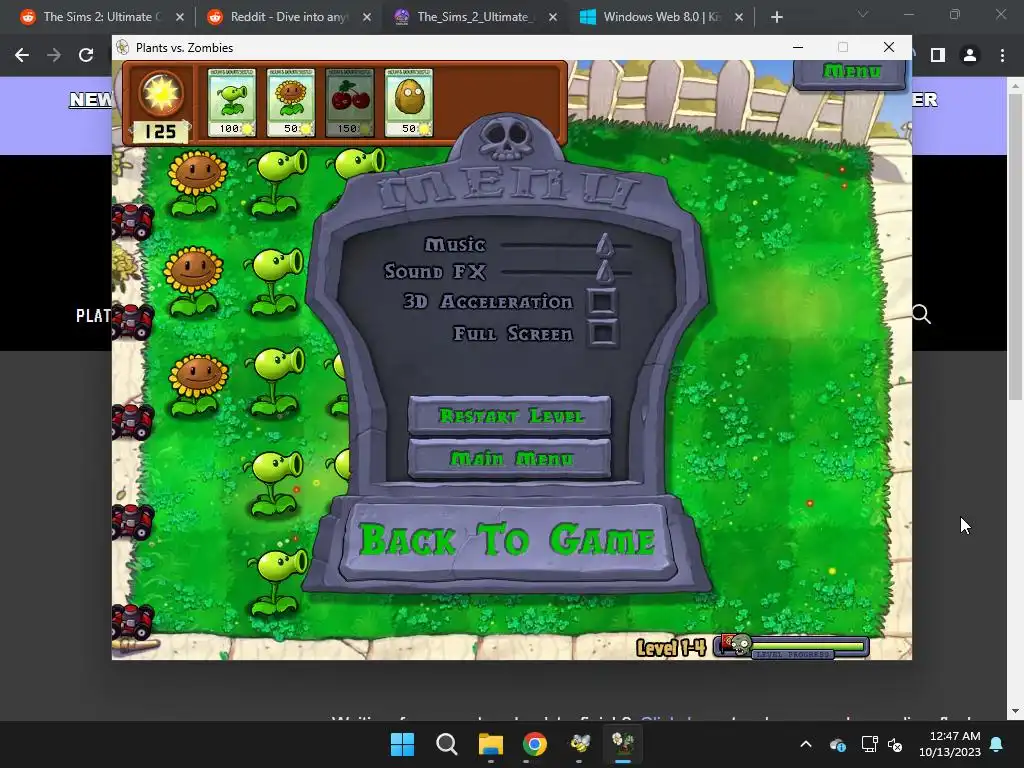Select the Peashooter seed packet
This screenshot has height=768, width=1024.
coord(231,102)
